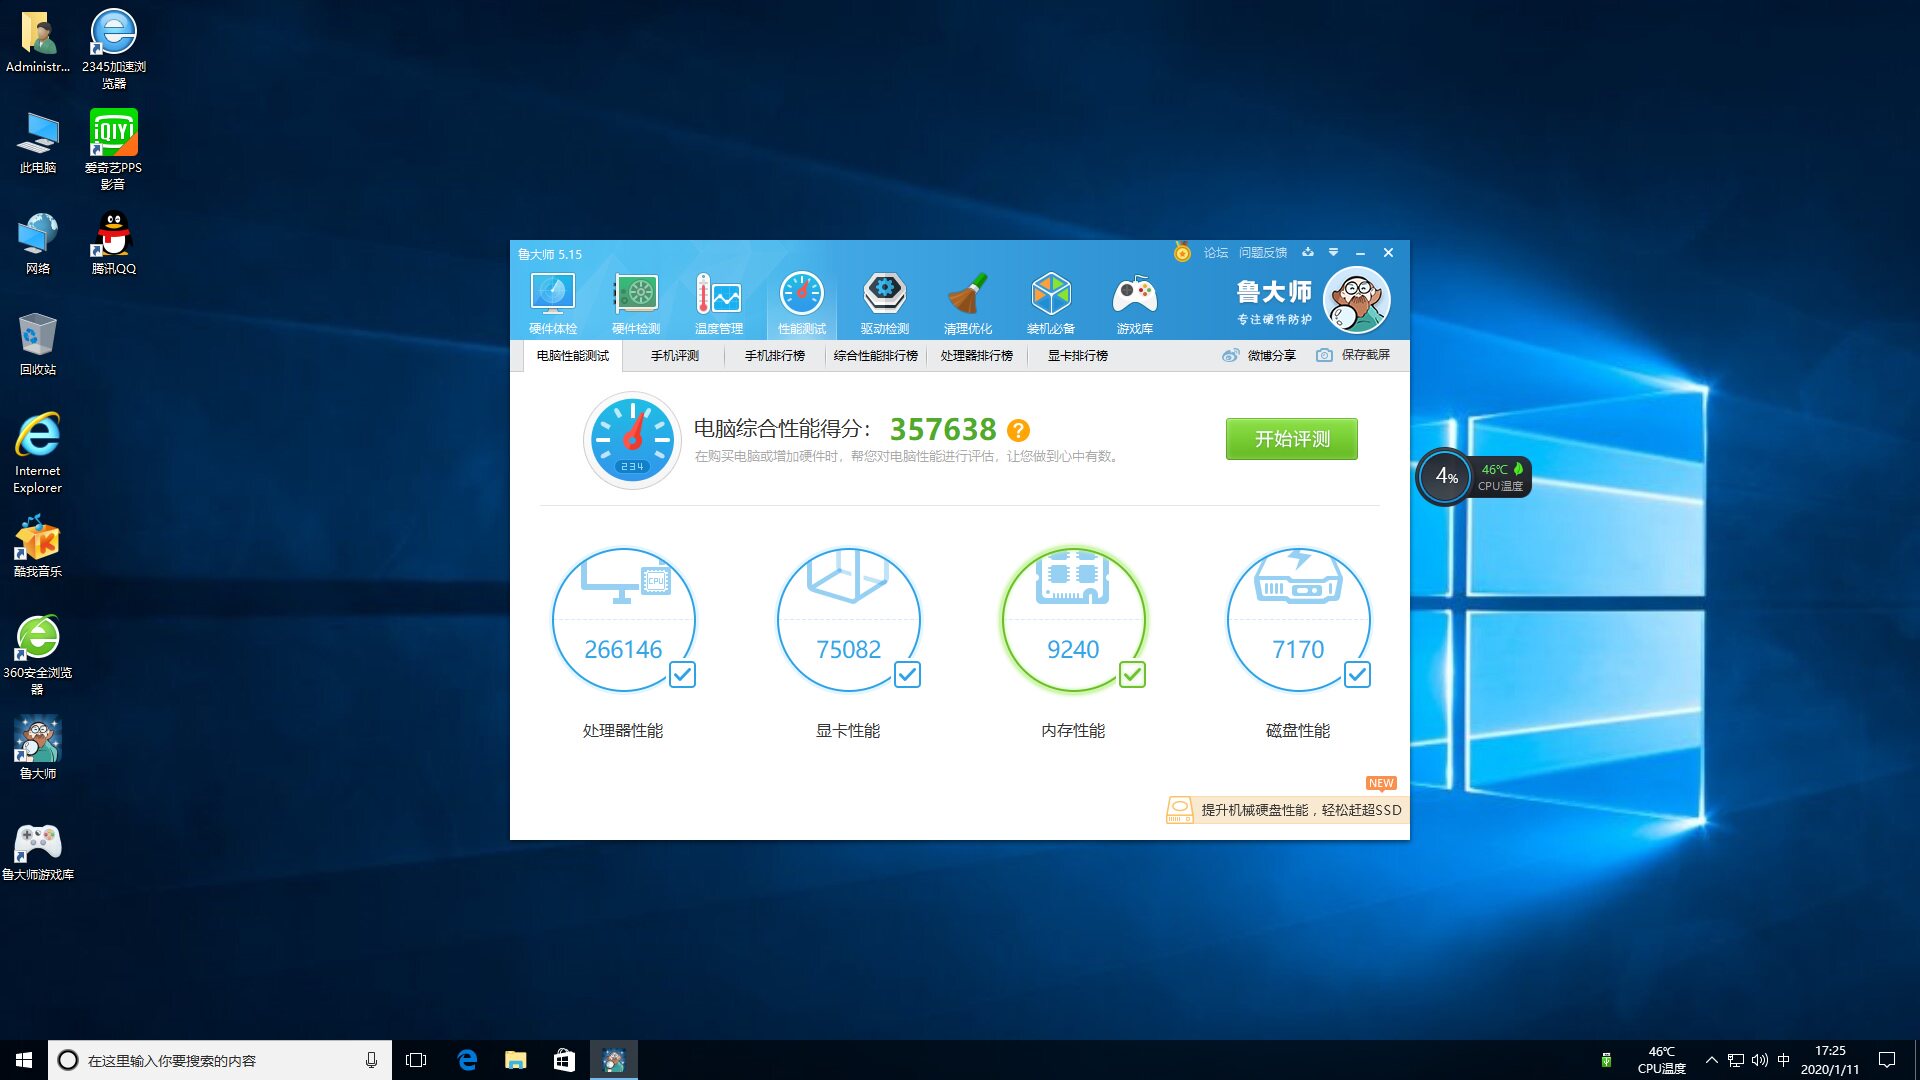Show hidden system tray icons
The image size is (1920, 1080).
(1711, 1060)
